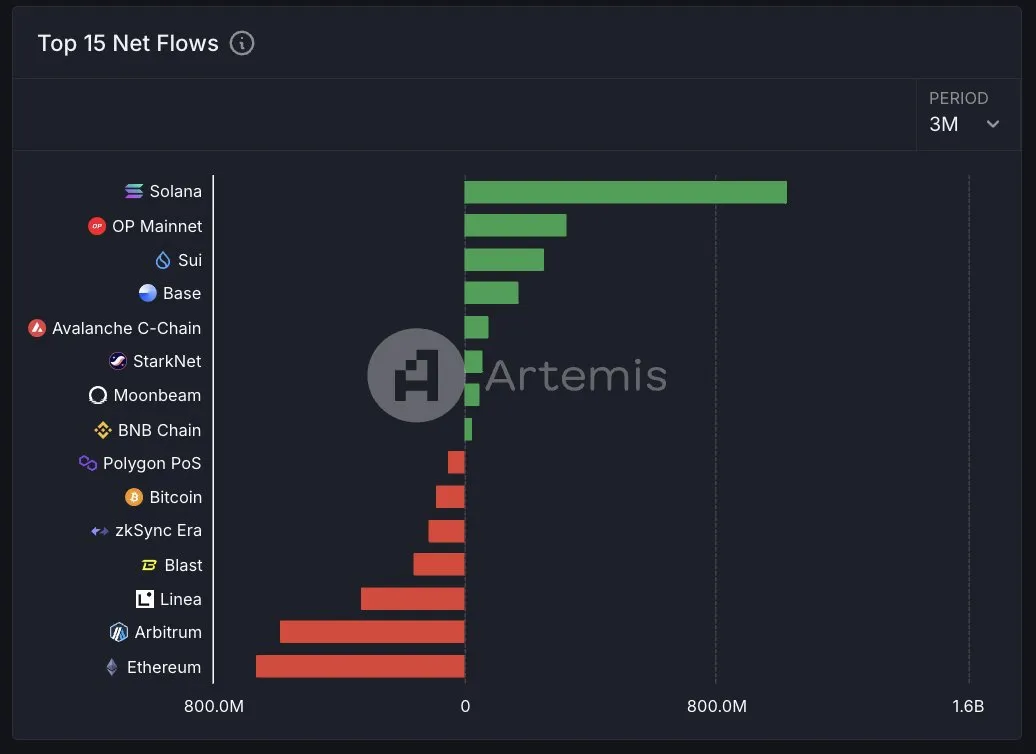The height and width of the screenshot is (754, 1036).
Task: Click the StarkNet logo icon
Action: click(118, 361)
